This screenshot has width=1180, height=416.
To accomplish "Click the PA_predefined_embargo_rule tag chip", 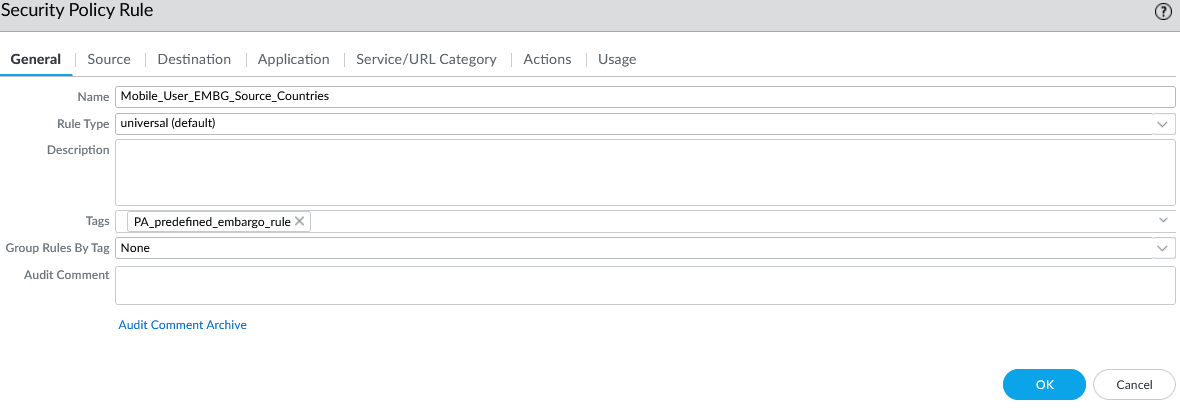I will (x=211, y=221).
